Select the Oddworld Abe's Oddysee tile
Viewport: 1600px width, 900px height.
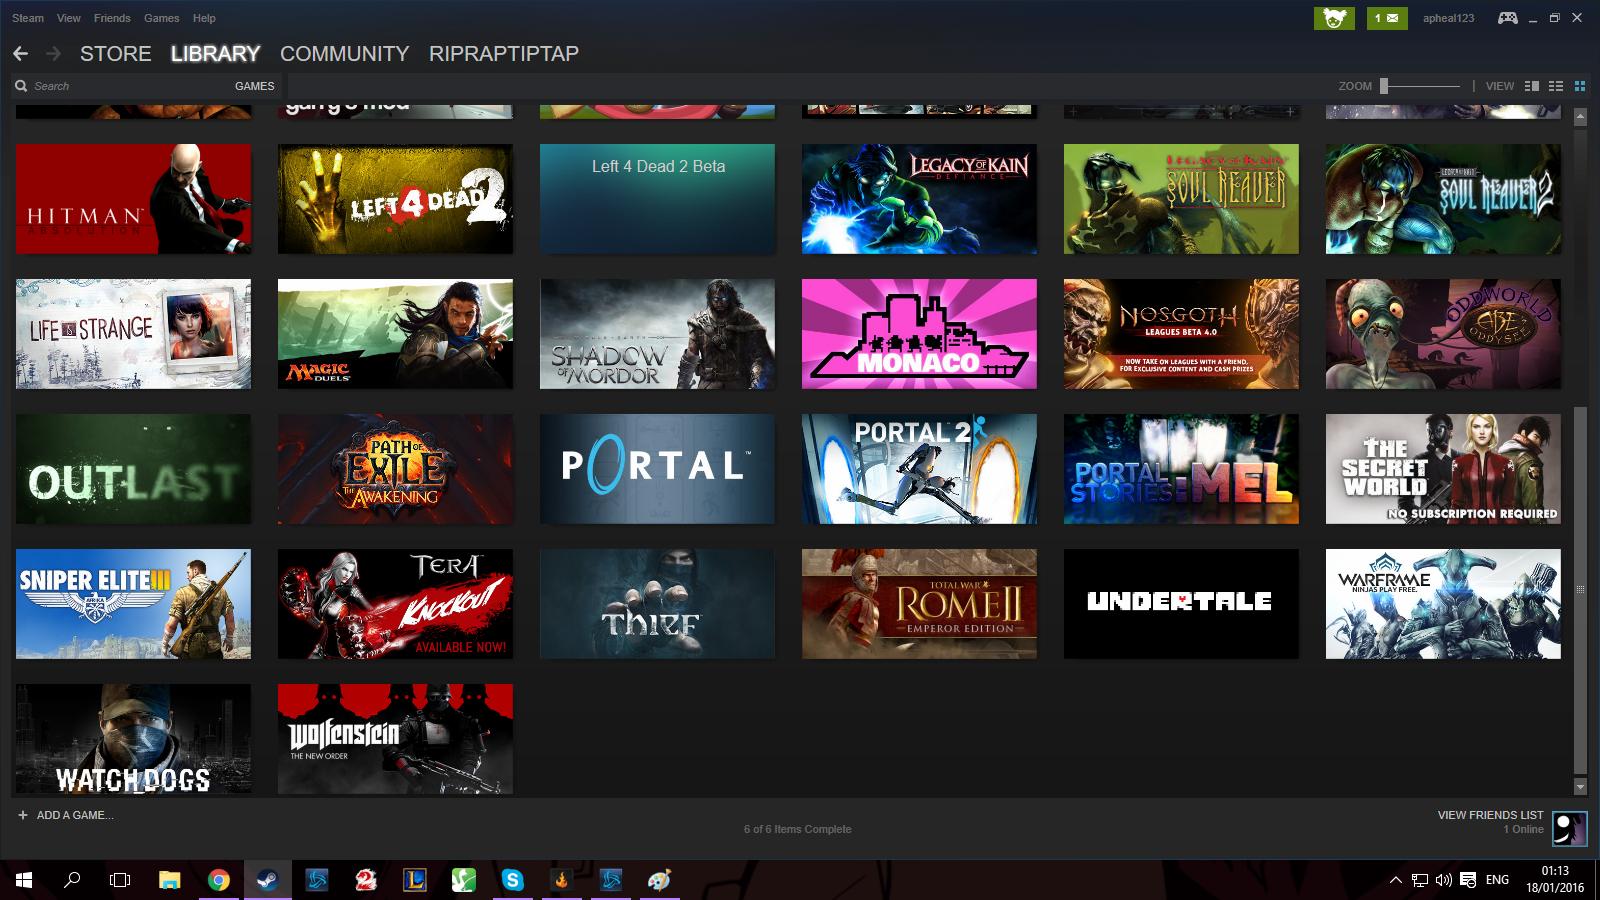point(1443,334)
